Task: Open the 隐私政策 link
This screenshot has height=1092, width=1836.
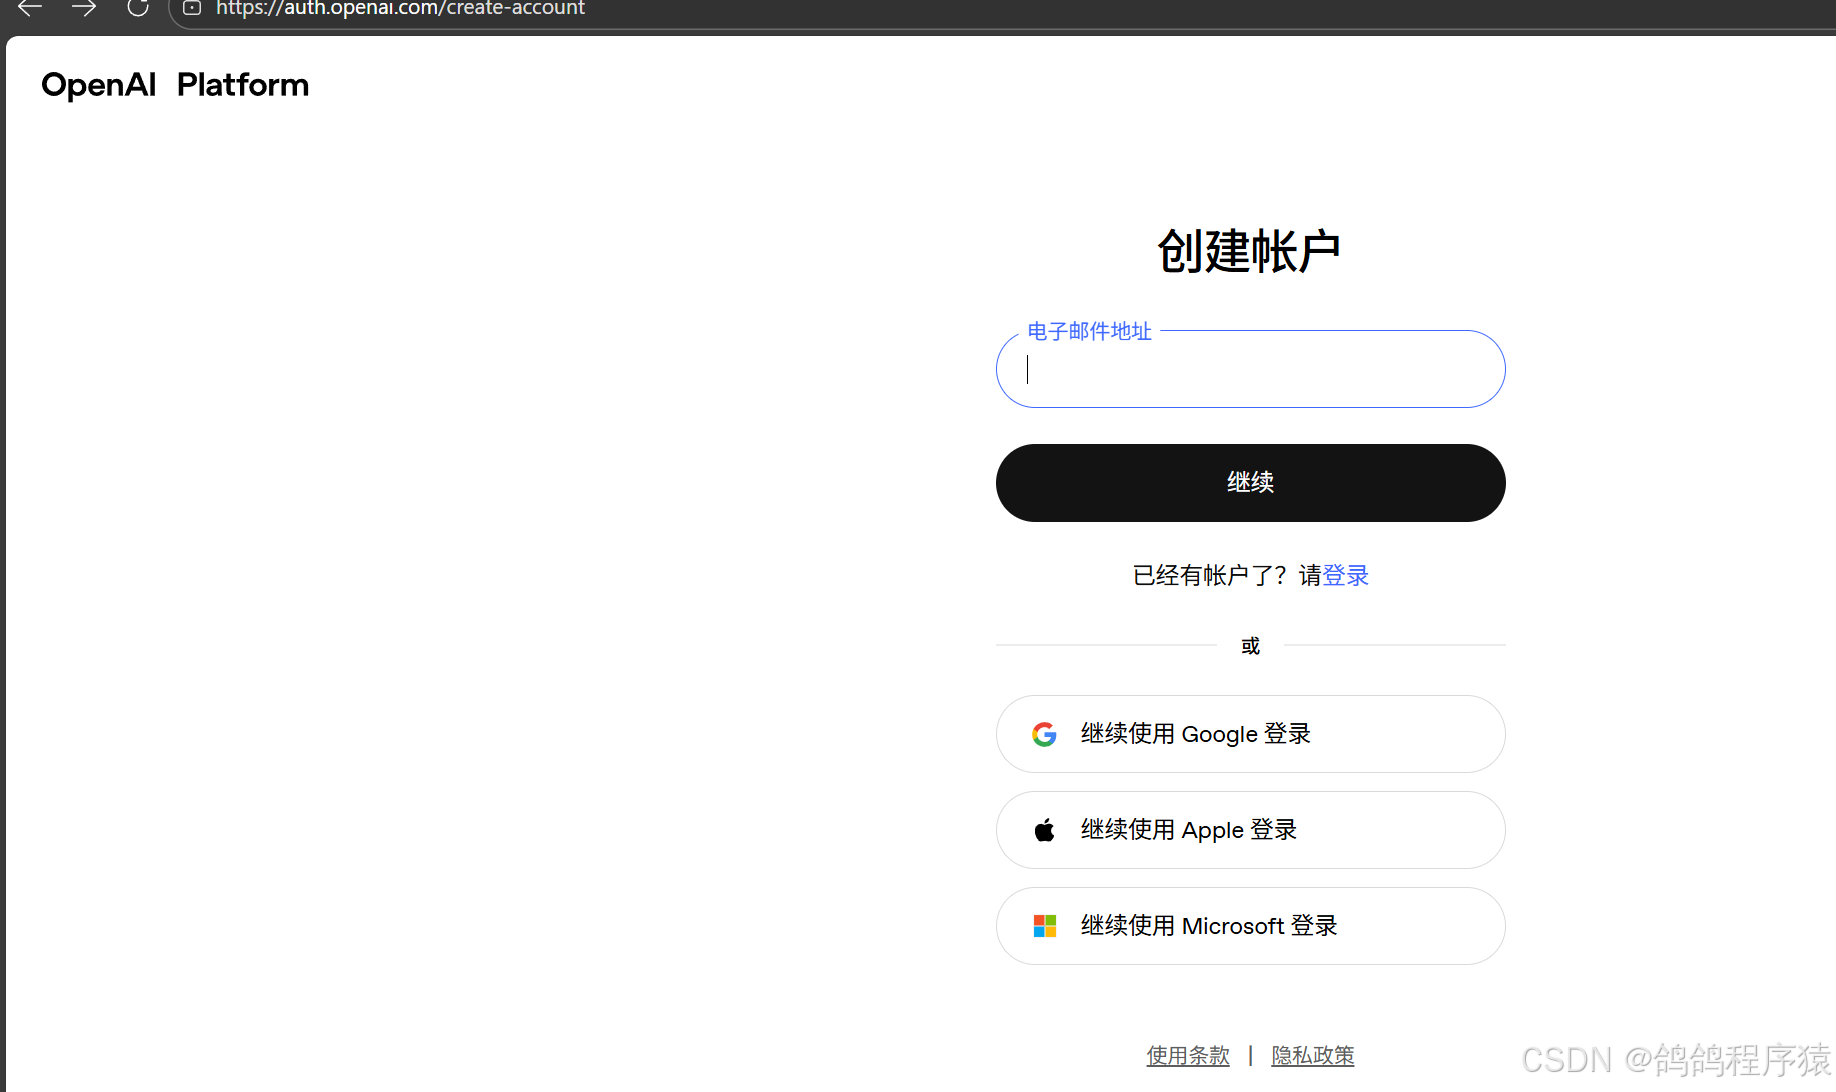Action: coord(1313,1055)
